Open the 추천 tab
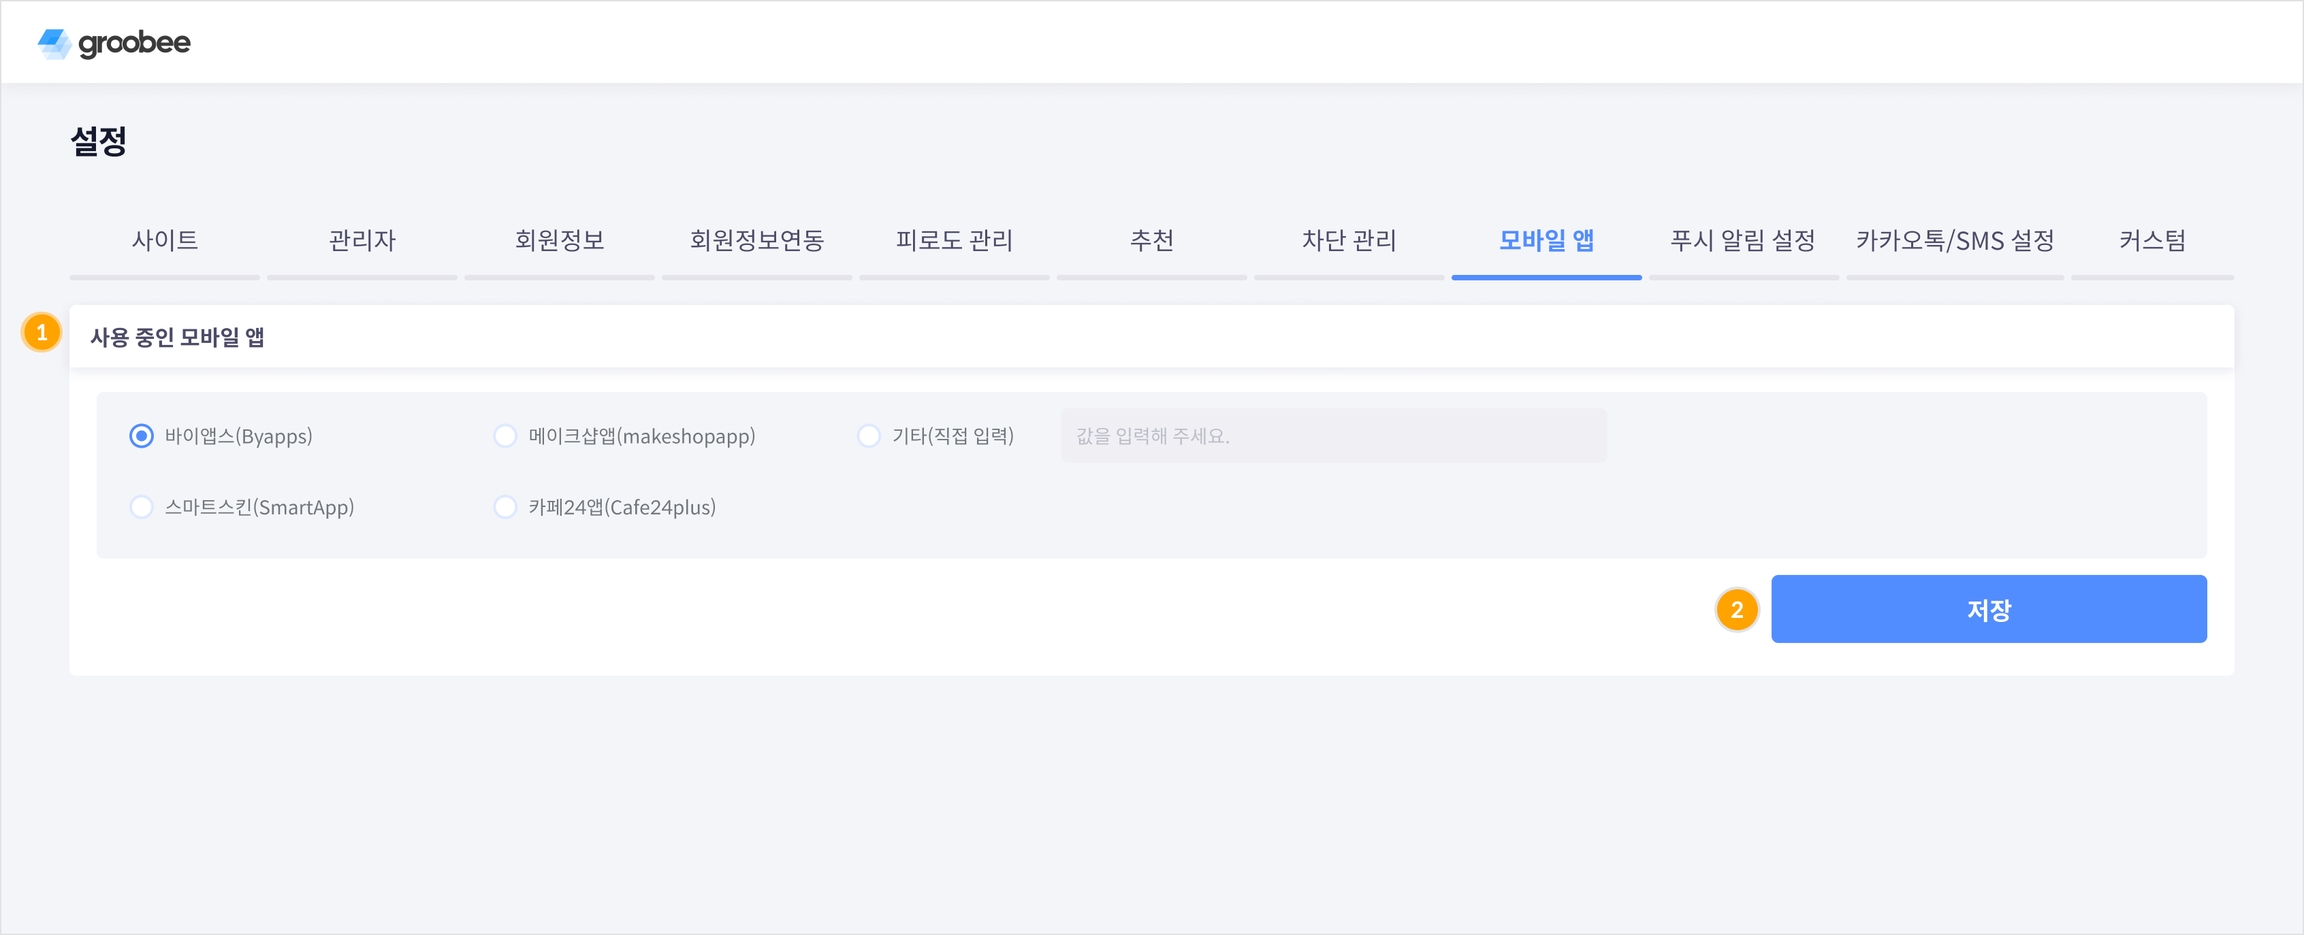 (x=1151, y=241)
